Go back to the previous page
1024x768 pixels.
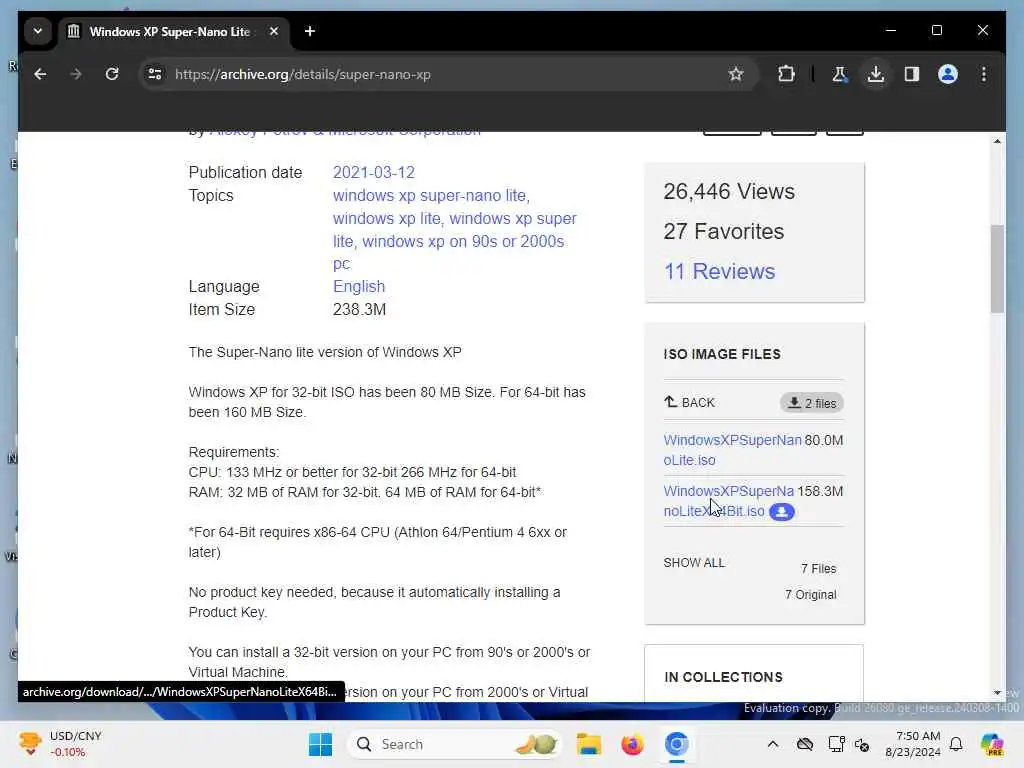(x=40, y=74)
